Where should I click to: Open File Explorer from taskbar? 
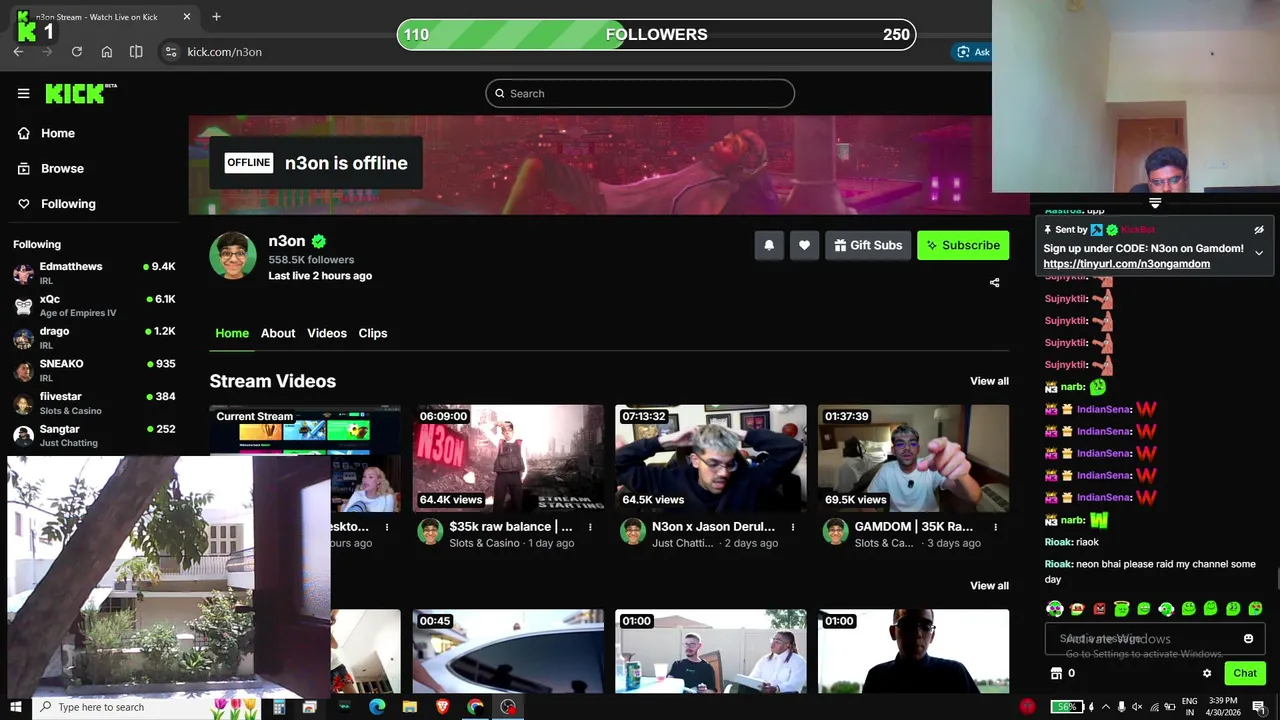410,707
